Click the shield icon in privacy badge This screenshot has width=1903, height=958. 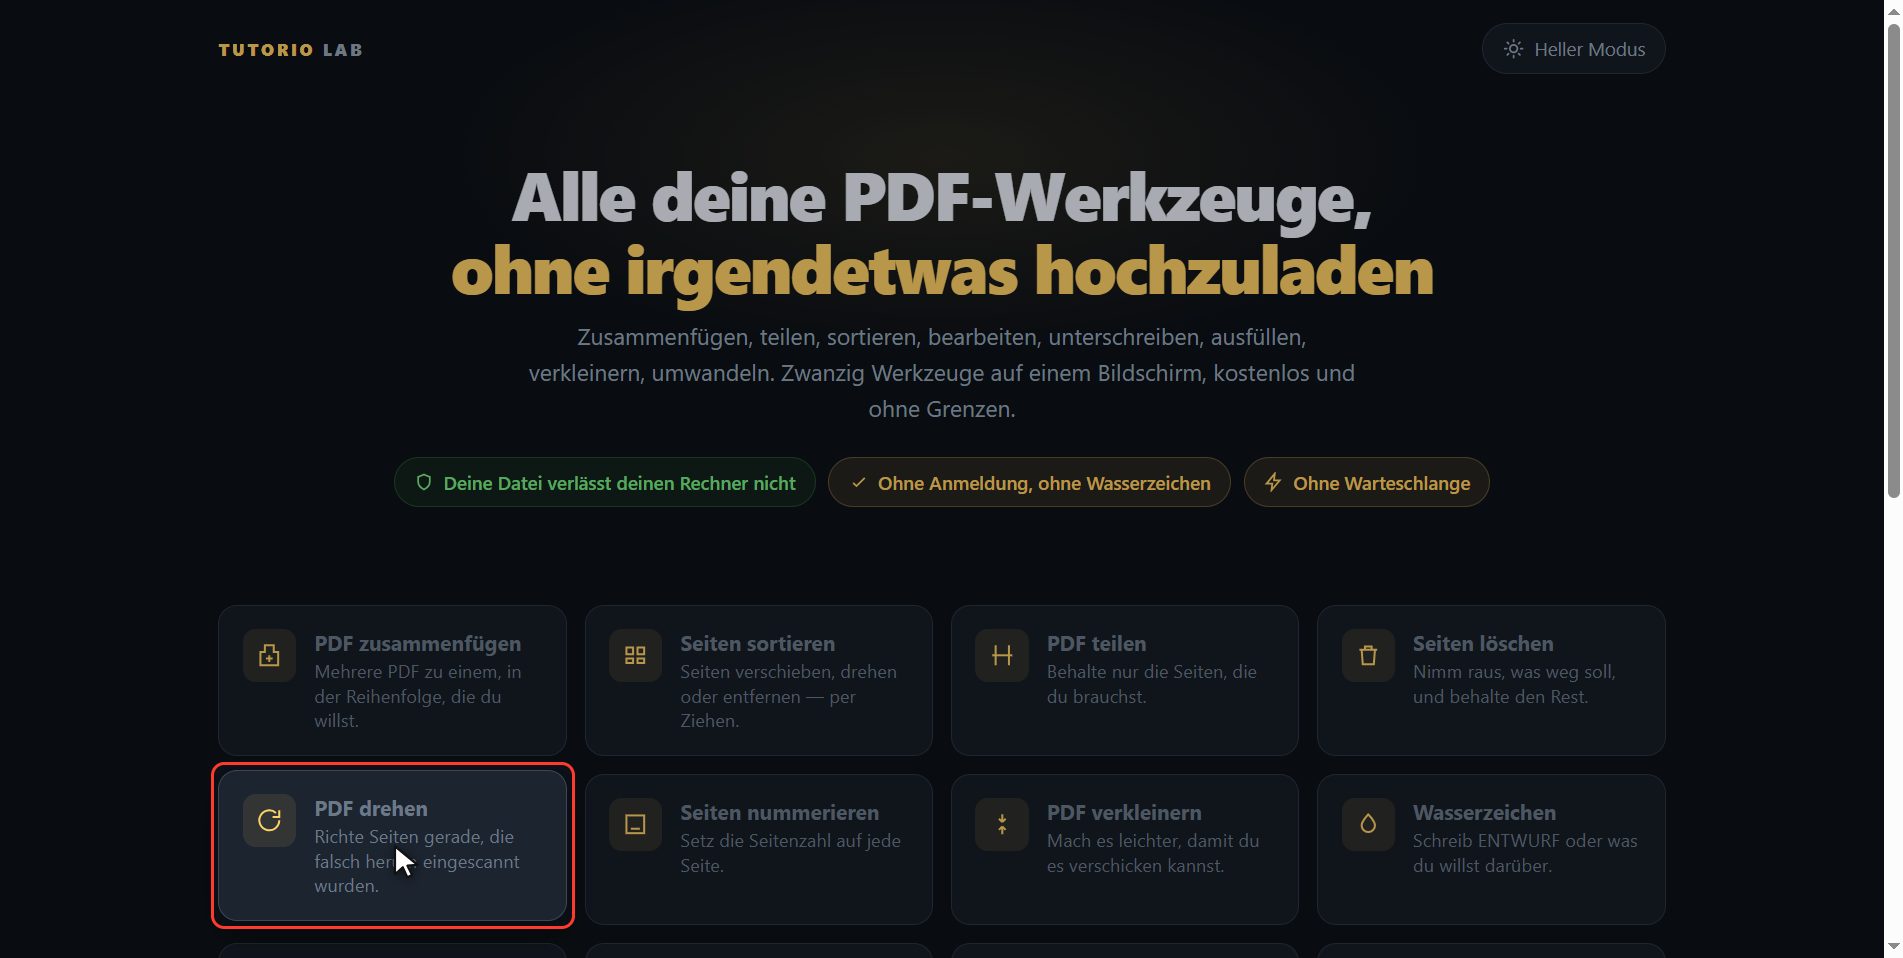(x=424, y=483)
